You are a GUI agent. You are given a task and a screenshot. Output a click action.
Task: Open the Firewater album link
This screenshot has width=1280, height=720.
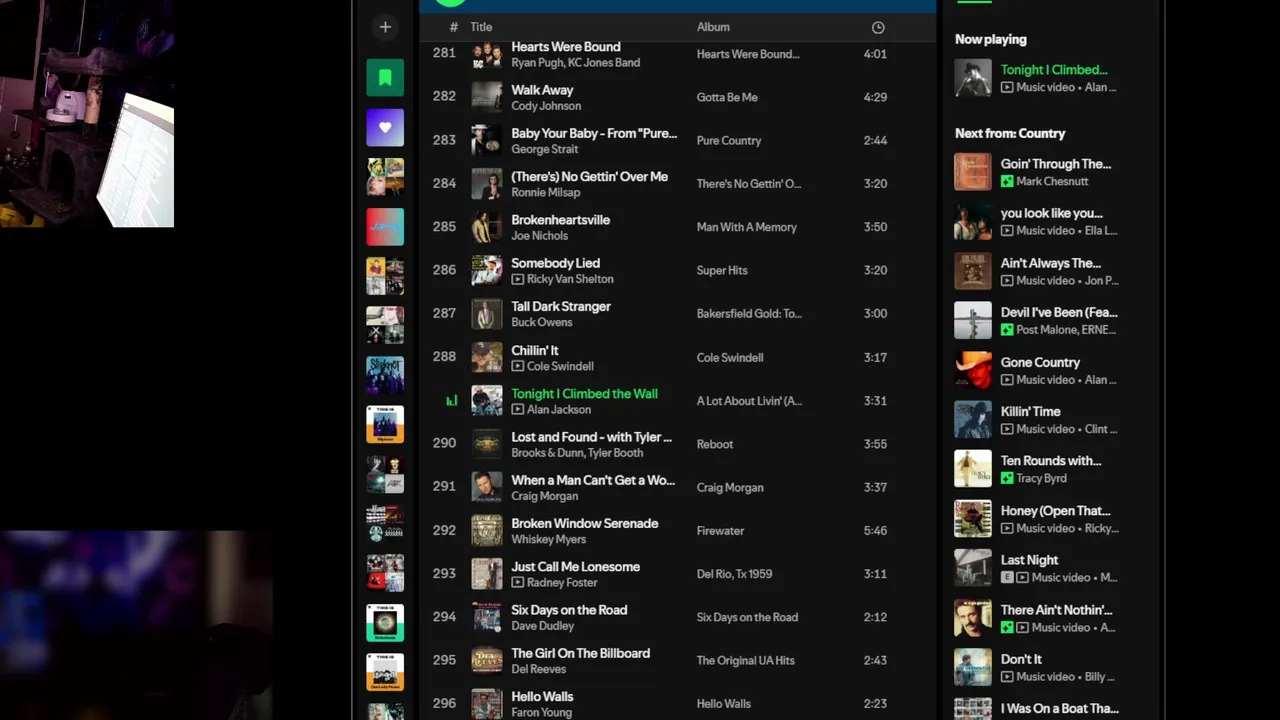point(721,531)
